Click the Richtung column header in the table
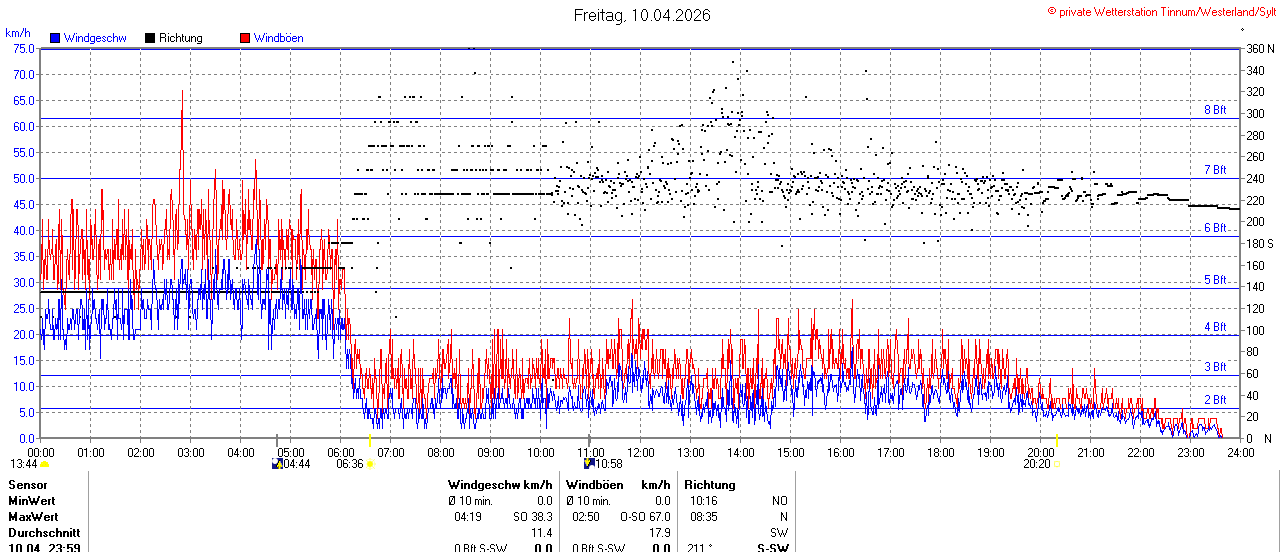Screen dimensions: 1280x552 click(x=712, y=485)
